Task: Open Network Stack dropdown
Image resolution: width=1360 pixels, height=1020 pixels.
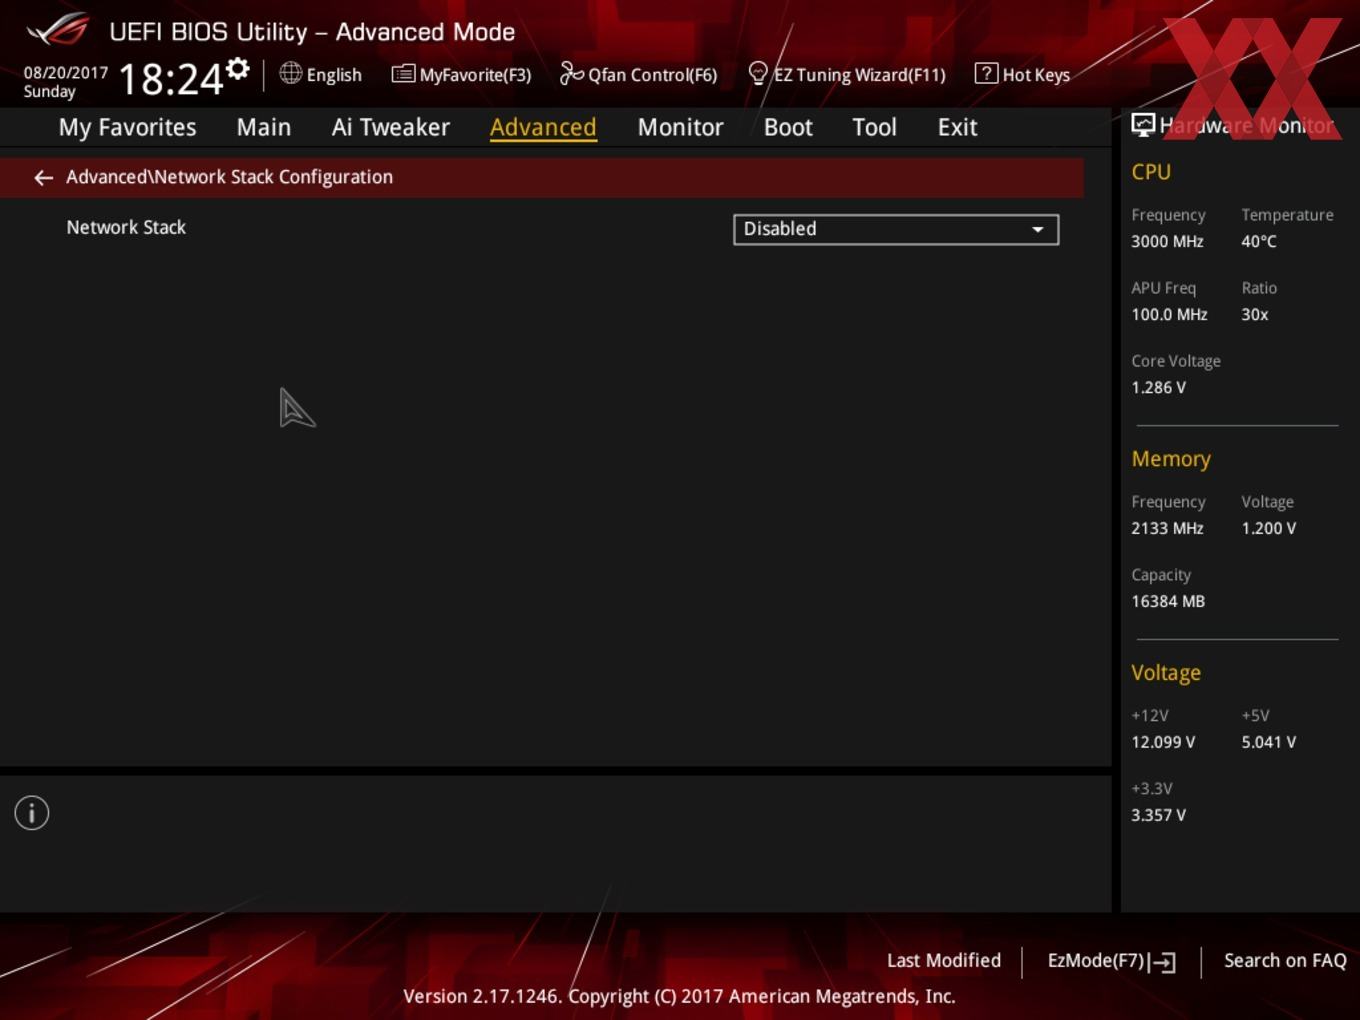Action: 896,229
